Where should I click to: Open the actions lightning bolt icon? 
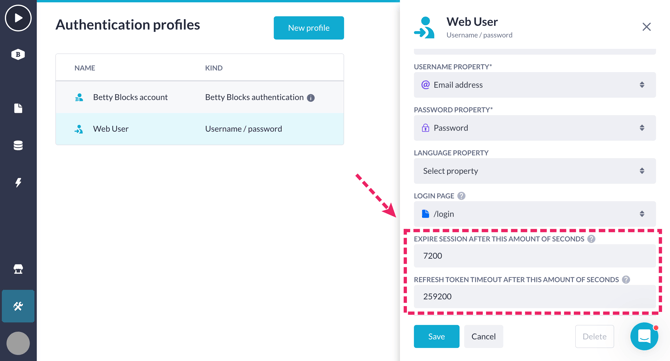(x=18, y=182)
